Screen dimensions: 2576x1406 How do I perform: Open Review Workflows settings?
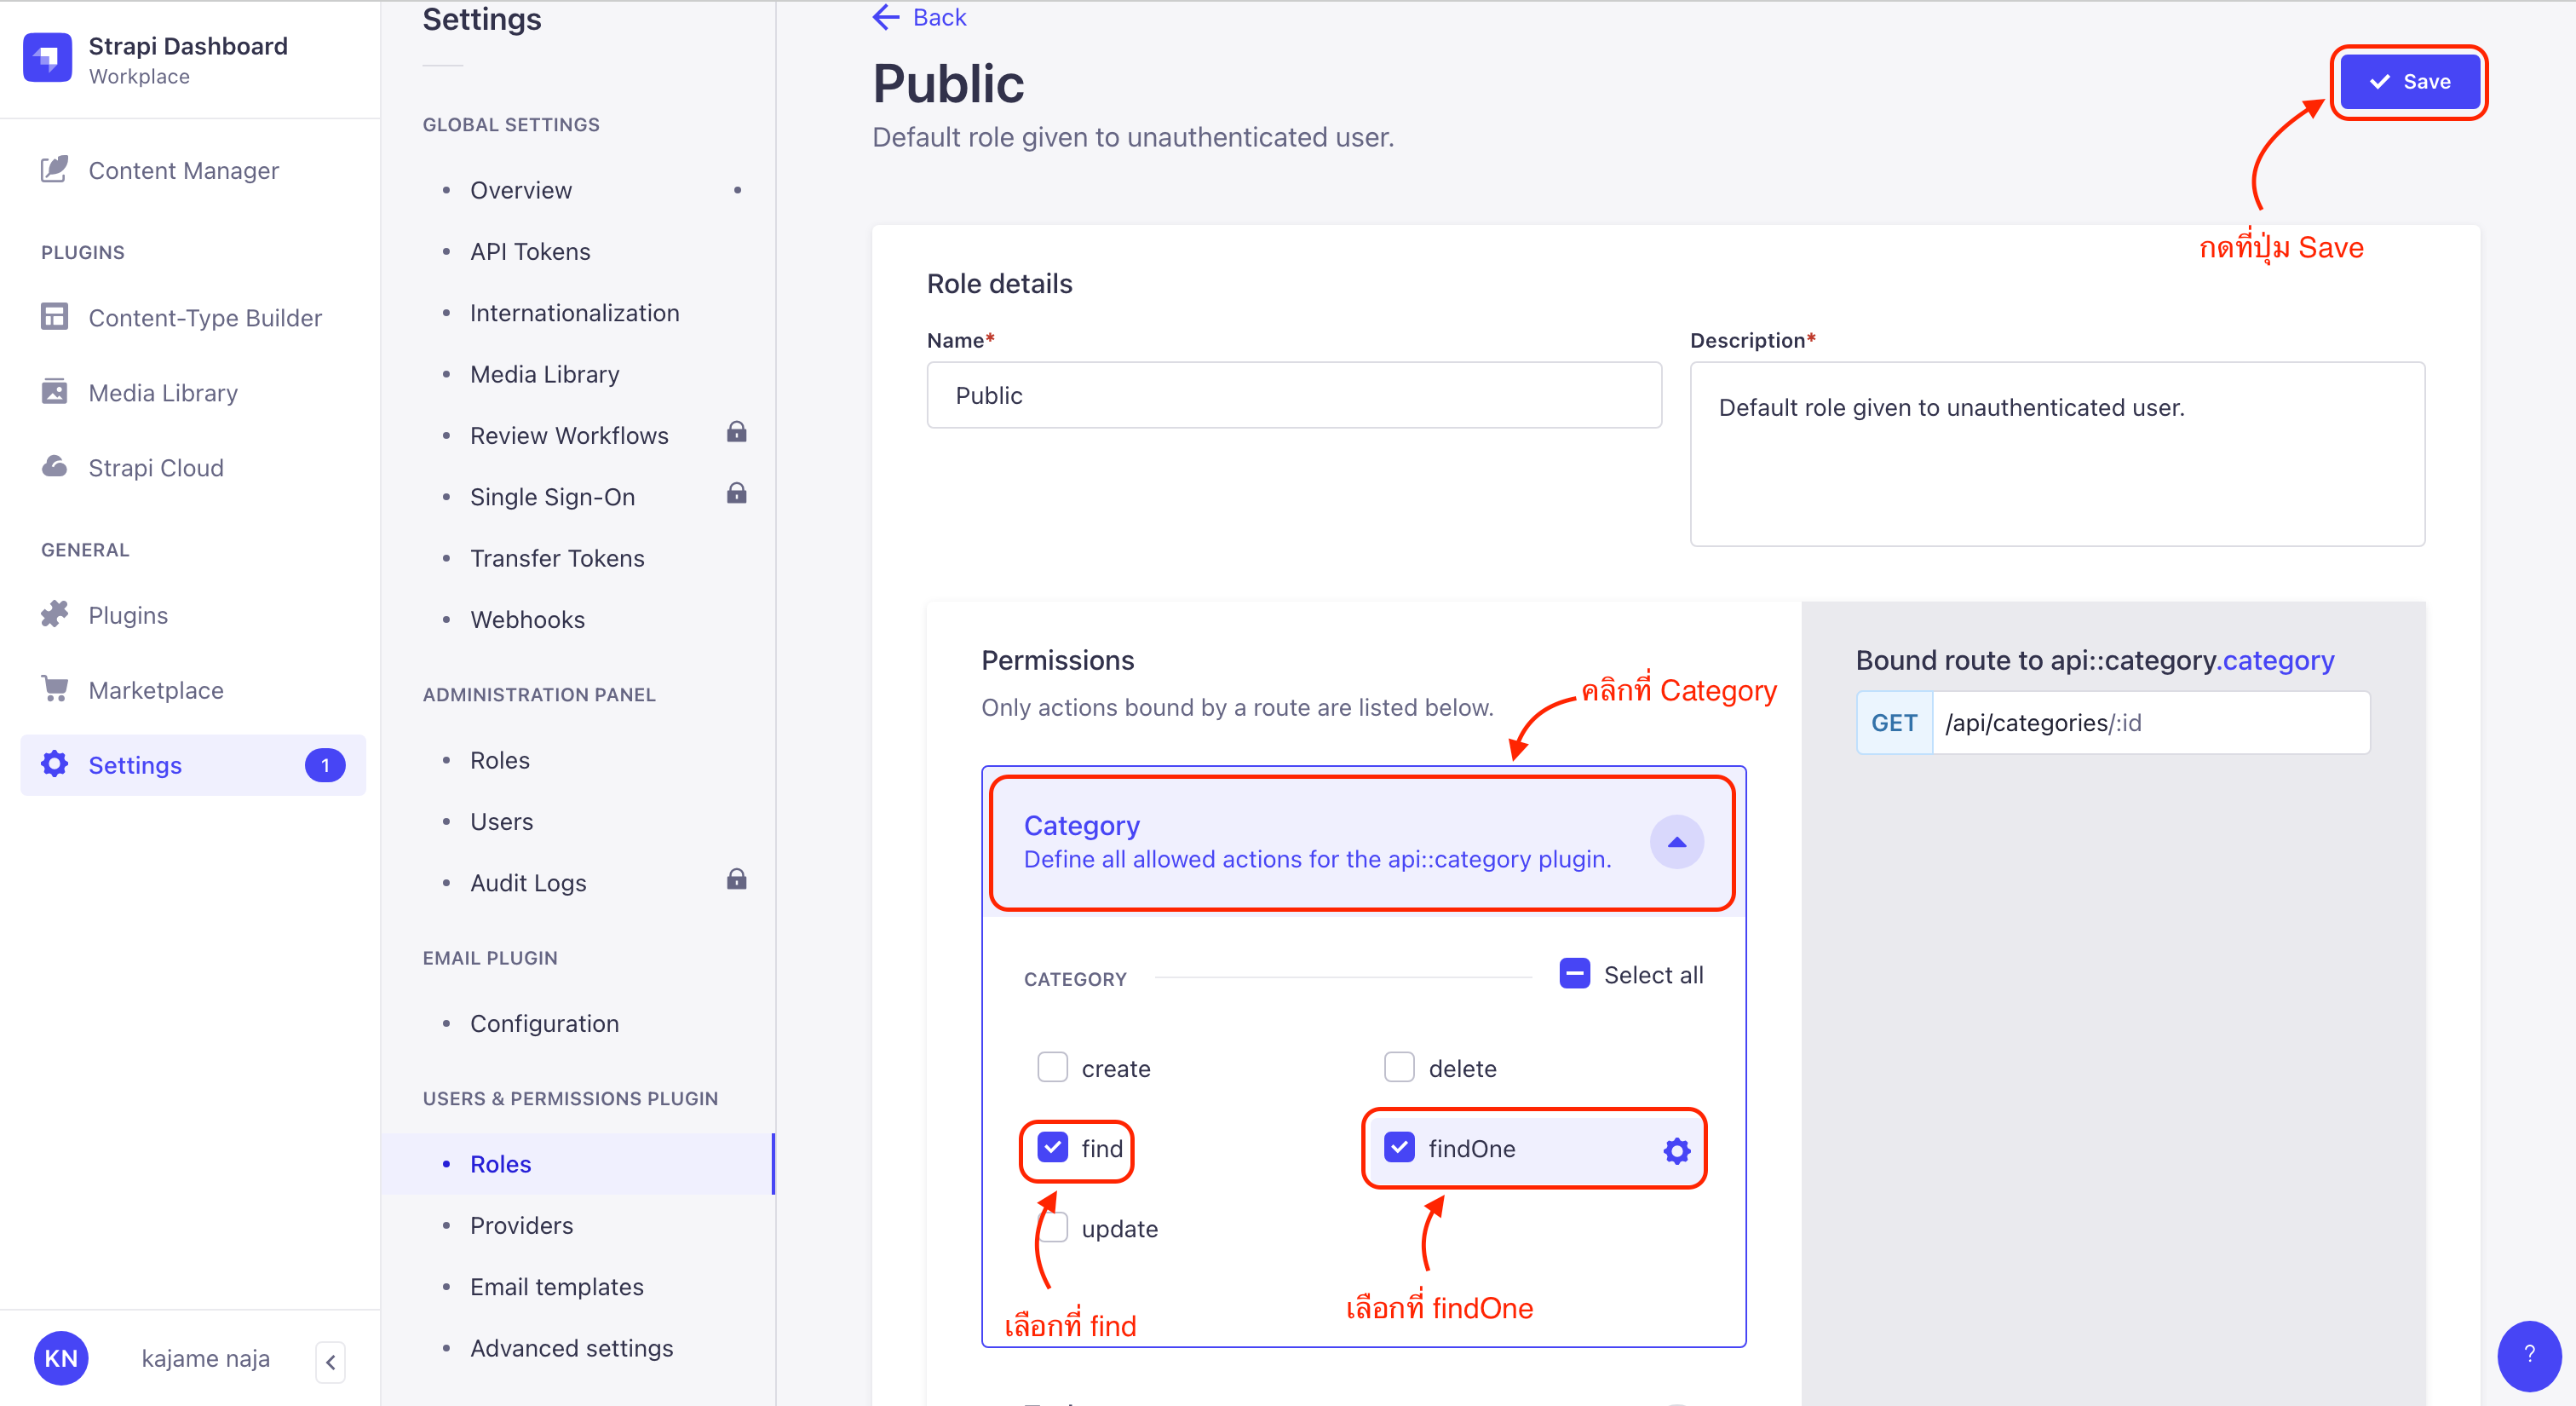[569, 435]
